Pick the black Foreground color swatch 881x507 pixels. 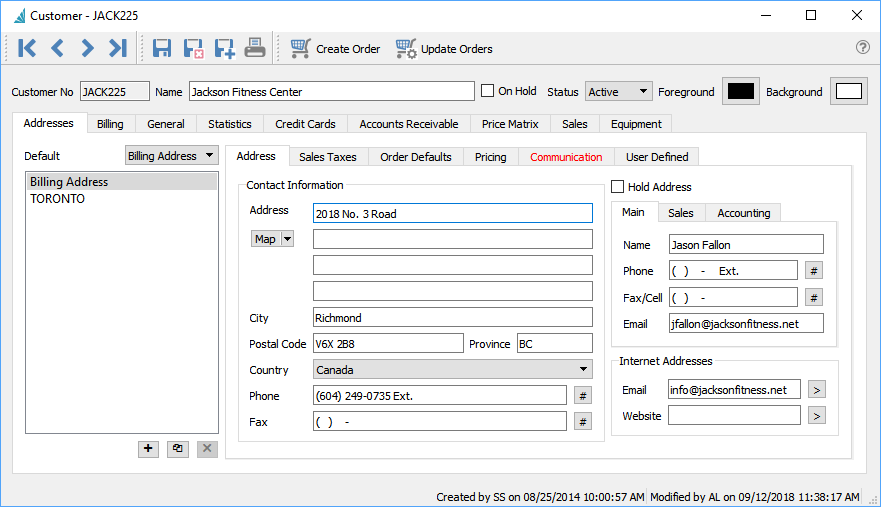(741, 91)
